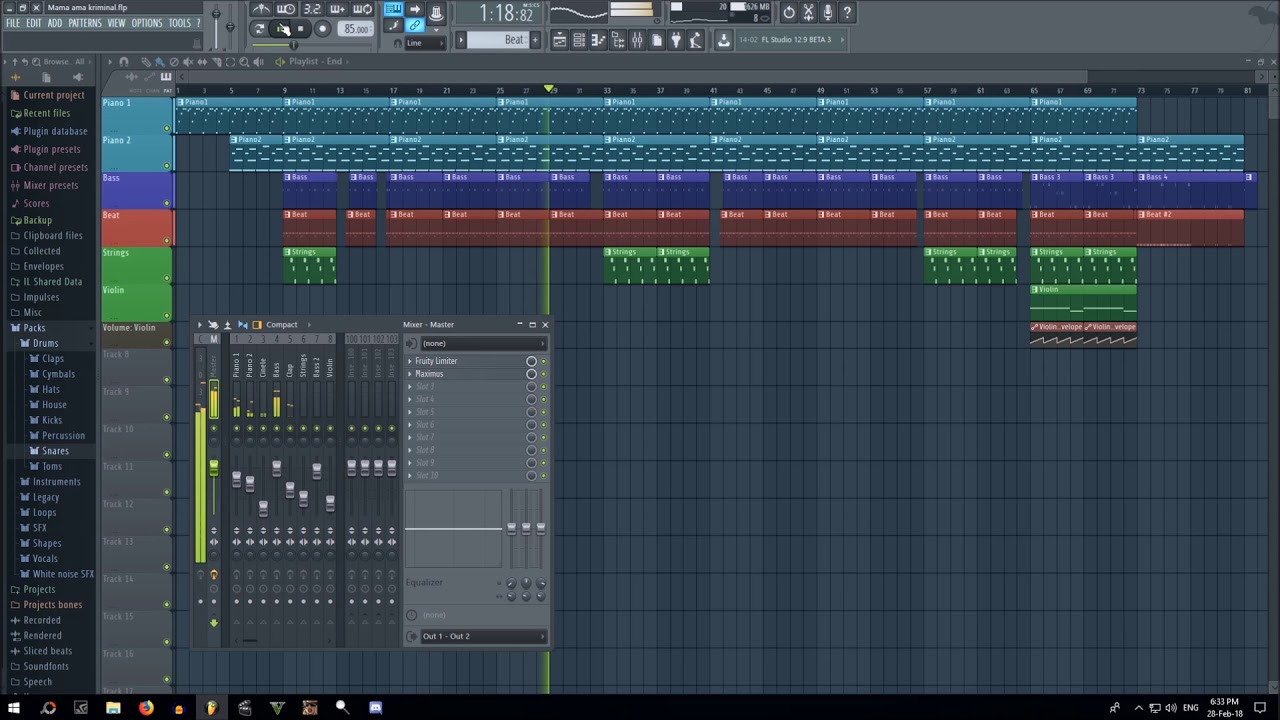Click the Play button in transport
This screenshot has width=1280, height=720.
281,29
